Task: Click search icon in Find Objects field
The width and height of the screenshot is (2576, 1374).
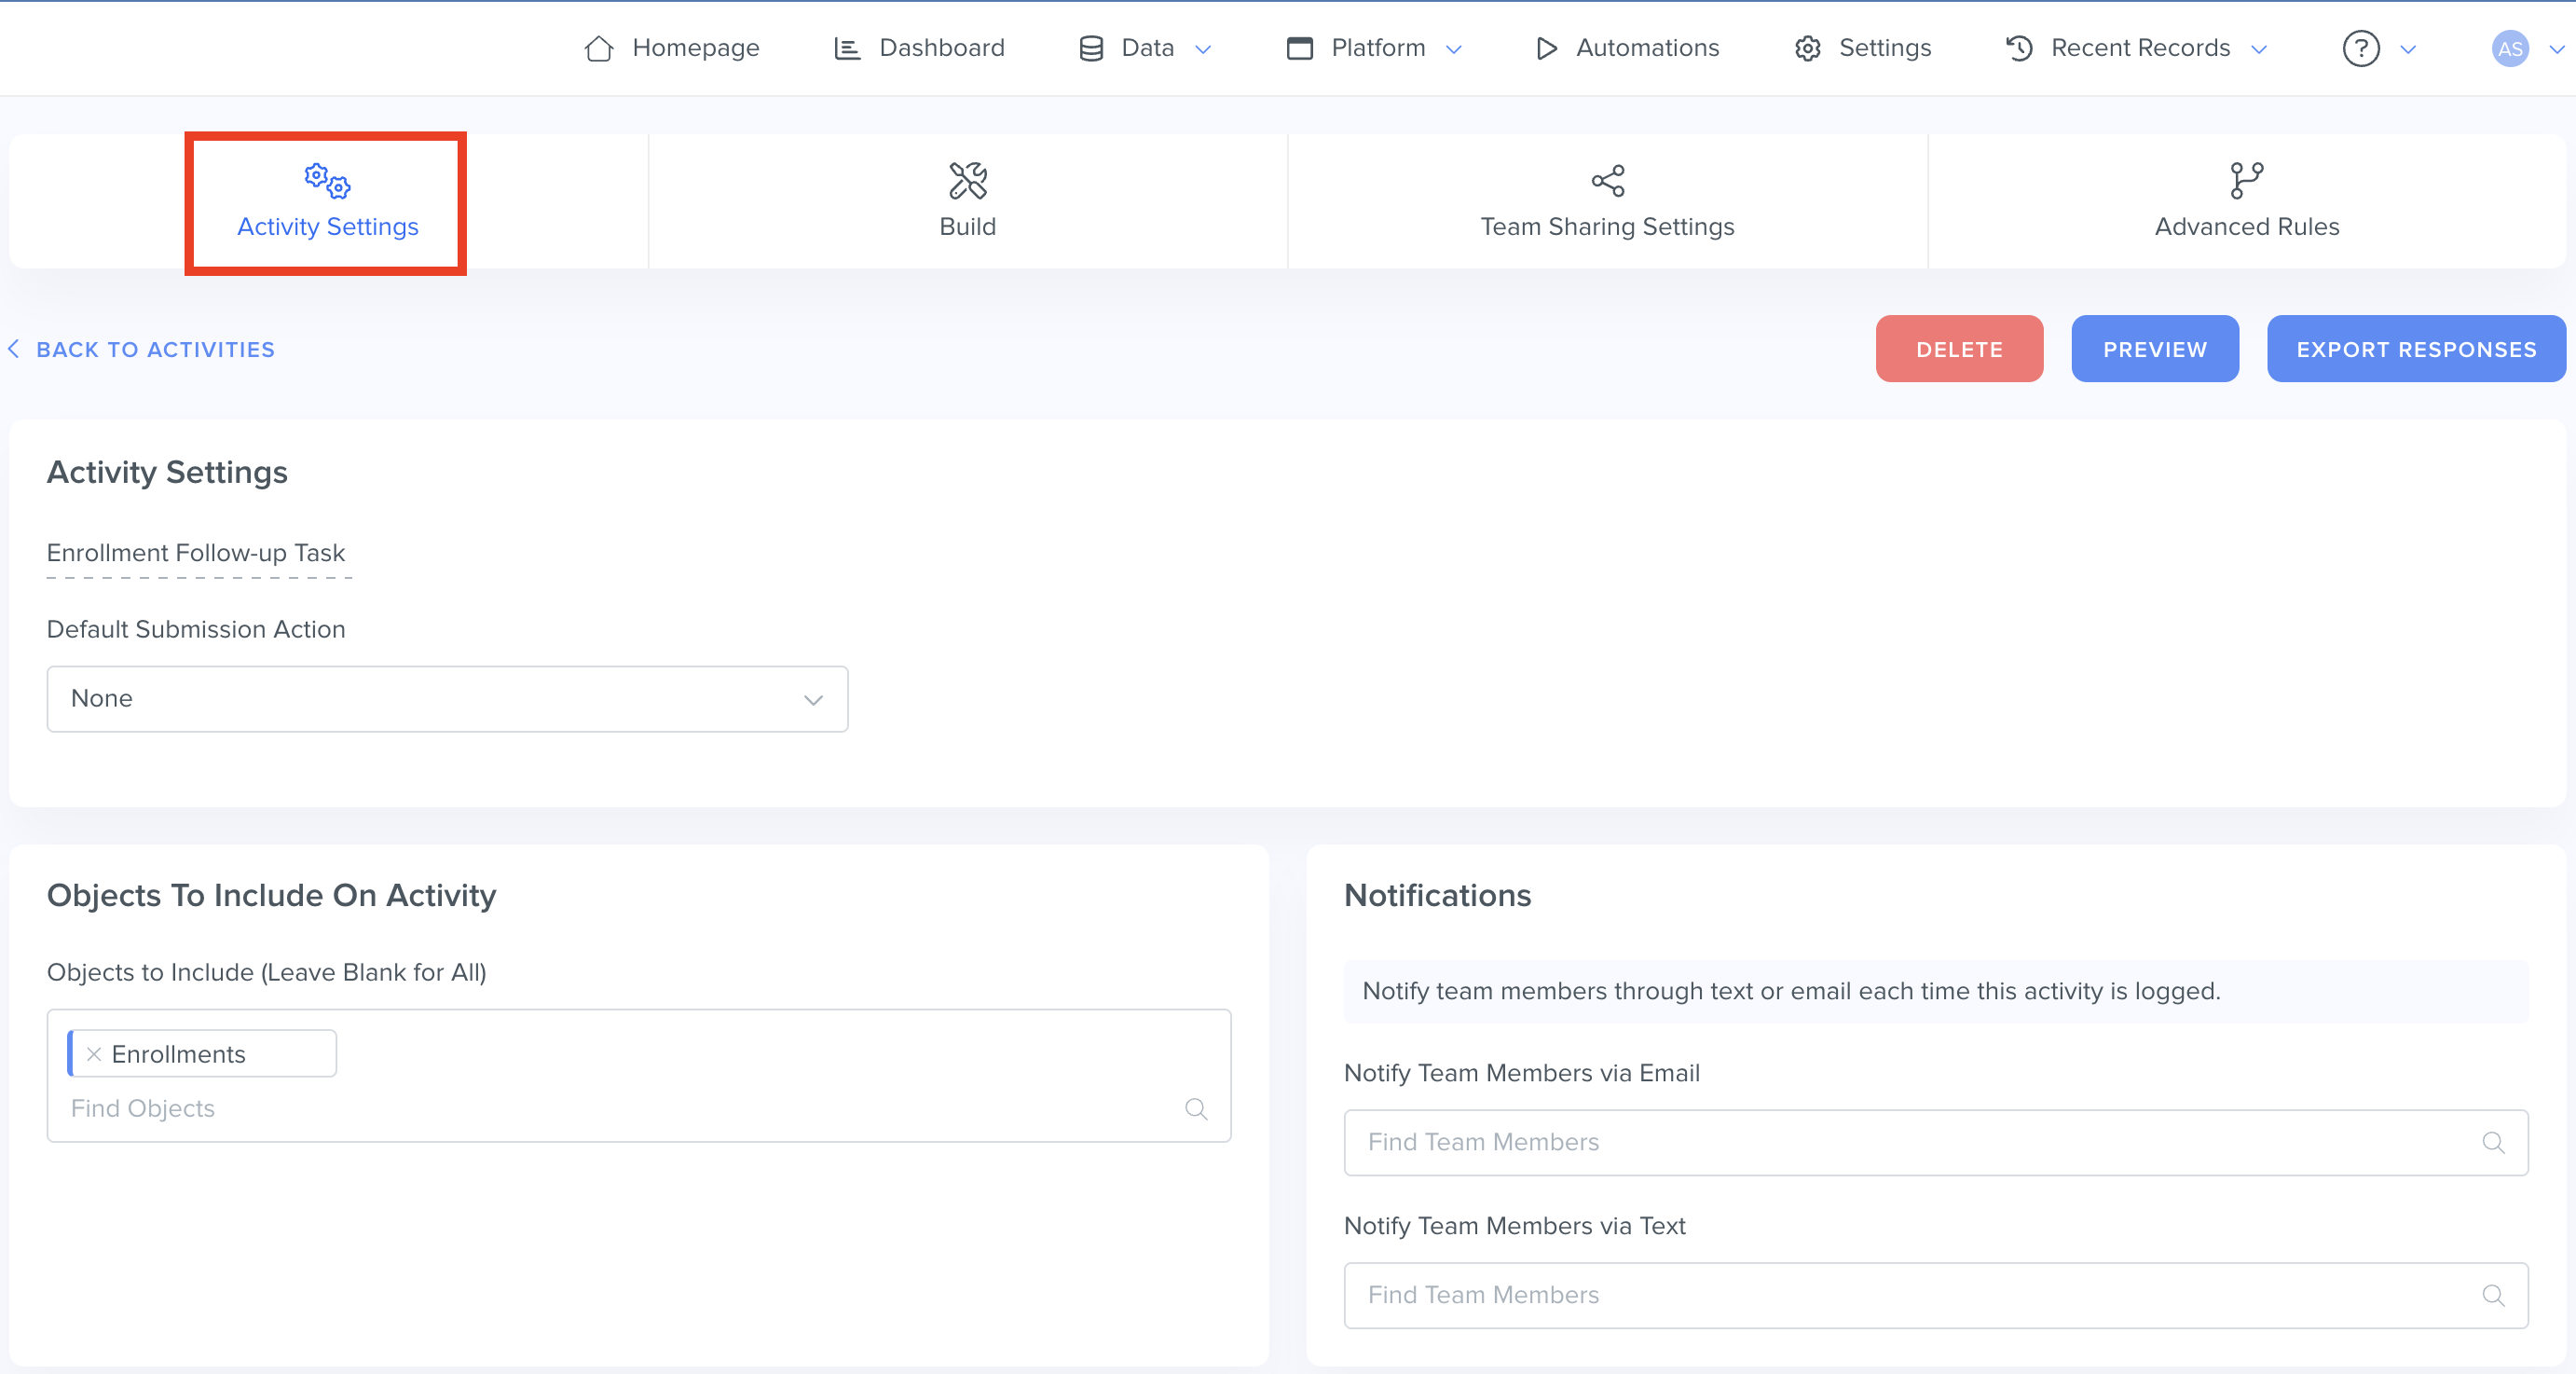Action: click(x=1196, y=1108)
